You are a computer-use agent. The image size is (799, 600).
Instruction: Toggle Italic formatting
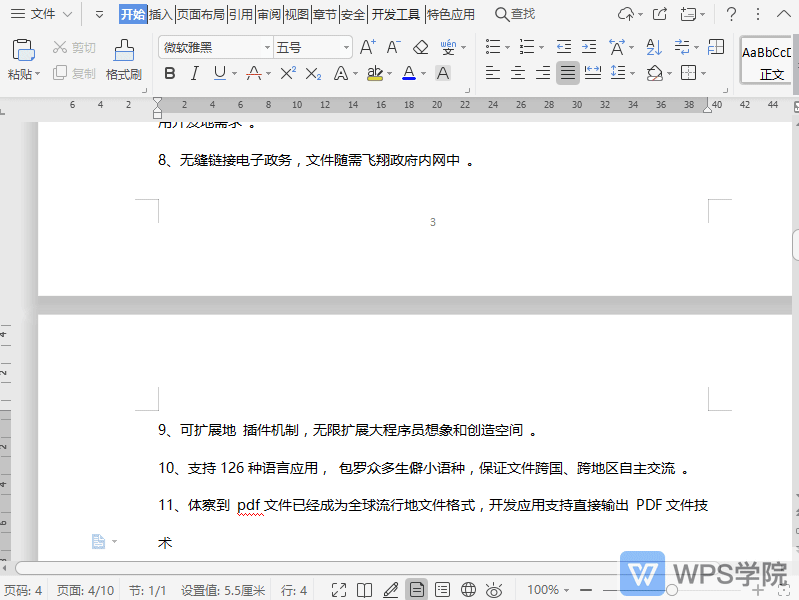point(194,73)
